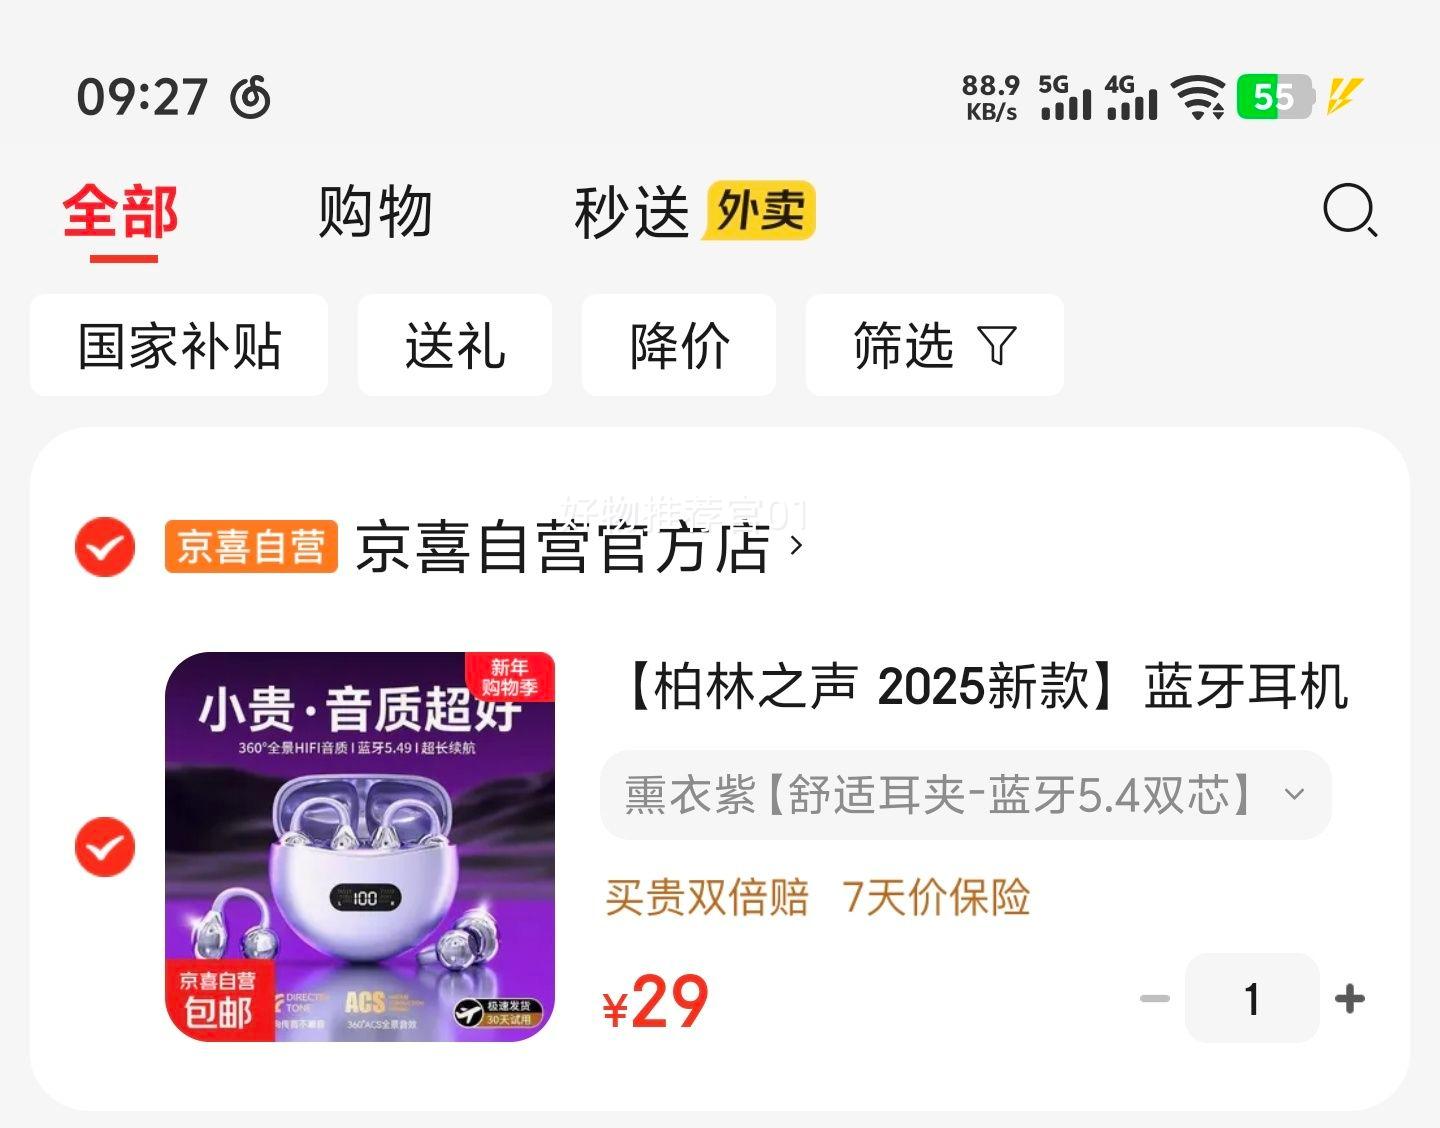Open the 筛选 filter options
1440x1128 pixels.
[x=935, y=345]
